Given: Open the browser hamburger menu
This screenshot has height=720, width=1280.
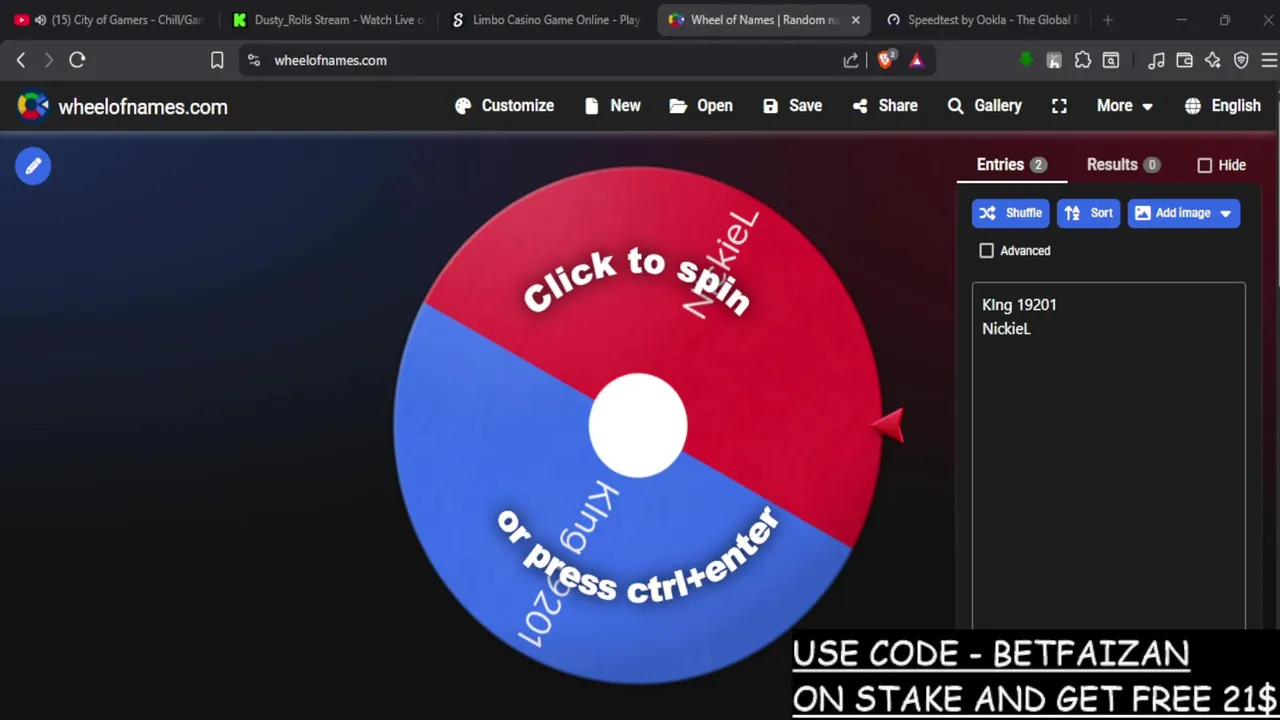Looking at the screenshot, I should (1269, 60).
